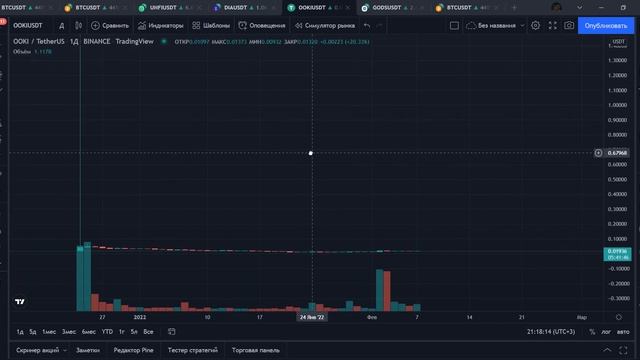The height and width of the screenshot is (360, 640).
Task: Open timezone setting 21:18:14 (UTC+3)
Action: [551, 332]
